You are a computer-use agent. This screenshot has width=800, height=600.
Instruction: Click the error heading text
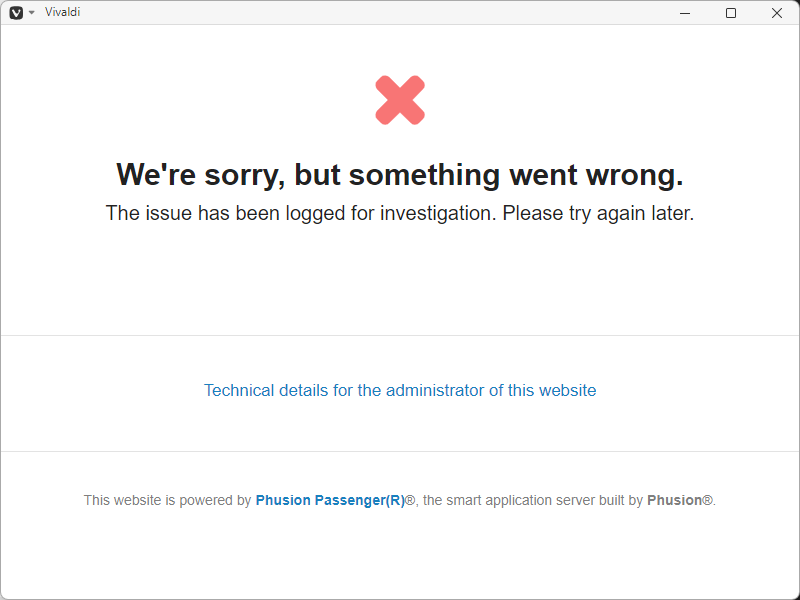pos(400,174)
